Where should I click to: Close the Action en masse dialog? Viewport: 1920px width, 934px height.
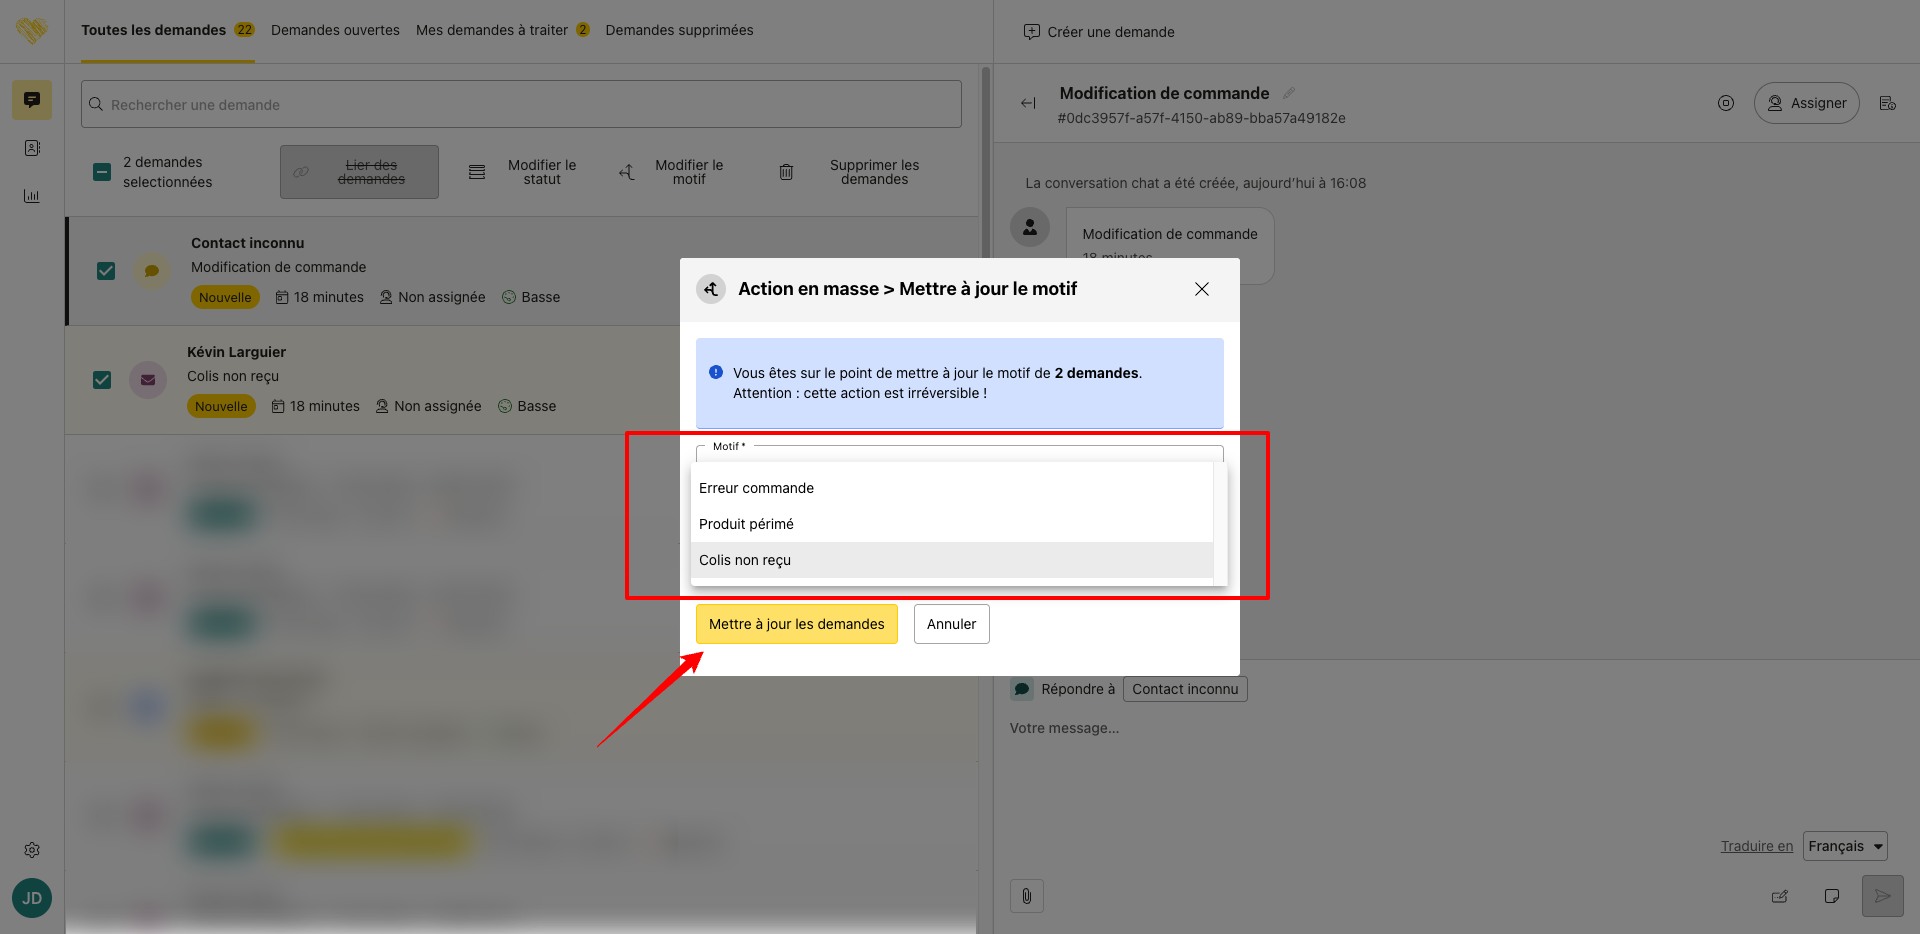(x=1202, y=289)
